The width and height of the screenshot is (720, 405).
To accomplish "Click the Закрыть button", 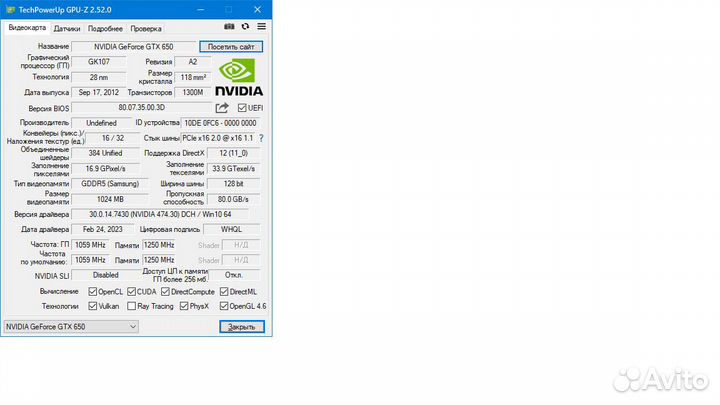I will click(x=242, y=326).
